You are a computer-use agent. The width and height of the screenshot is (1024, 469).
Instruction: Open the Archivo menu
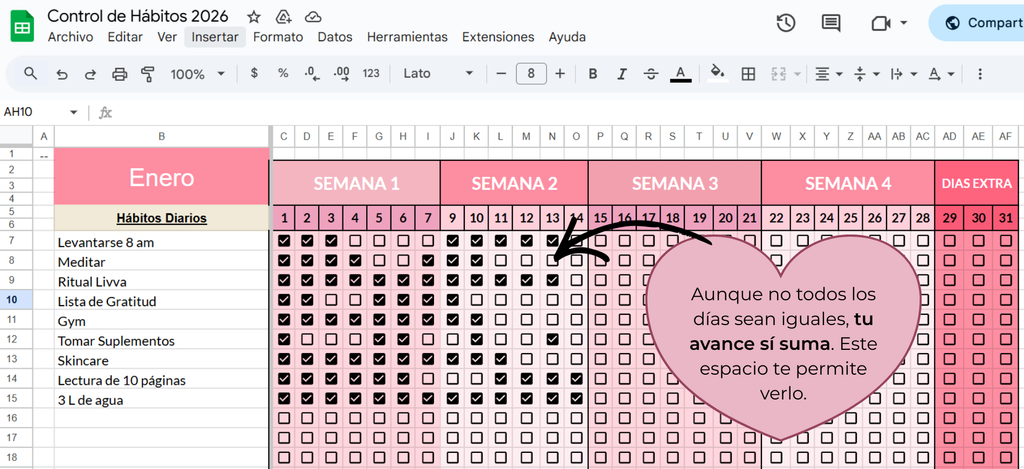[71, 37]
